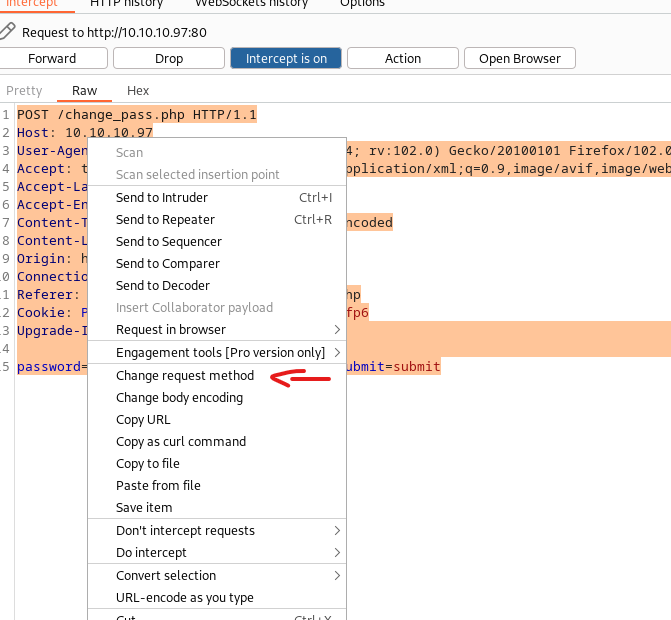671x620 pixels.
Task: Click the 'Engagement tools [Pro version only]' entry
Action: click(217, 352)
